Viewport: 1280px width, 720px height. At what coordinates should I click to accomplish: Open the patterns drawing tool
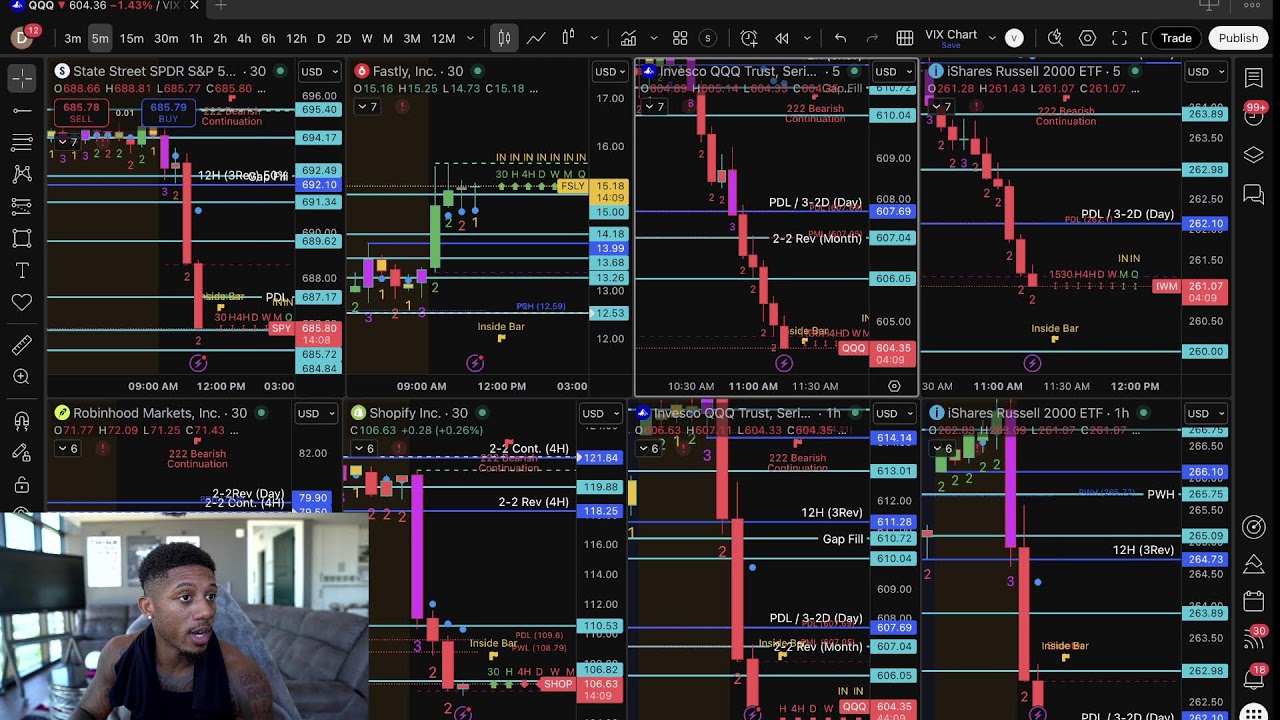click(x=22, y=174)
